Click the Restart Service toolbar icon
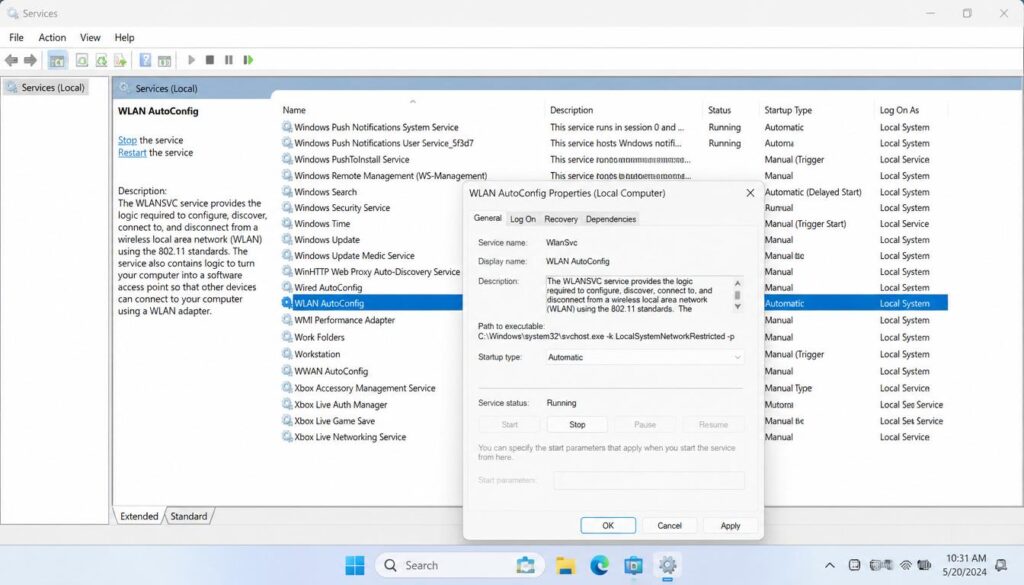Image resolution: width=1024 pixels, height=585 pixels. 248,60
